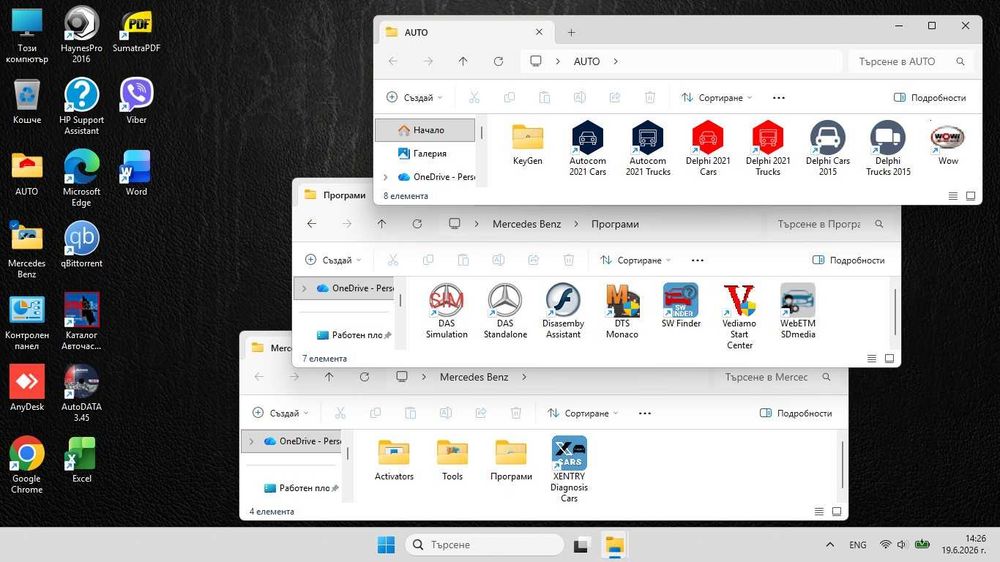Screen dimensions: 1000x562
Task: Select the AUTO folder on desktop
Action: 26,172
